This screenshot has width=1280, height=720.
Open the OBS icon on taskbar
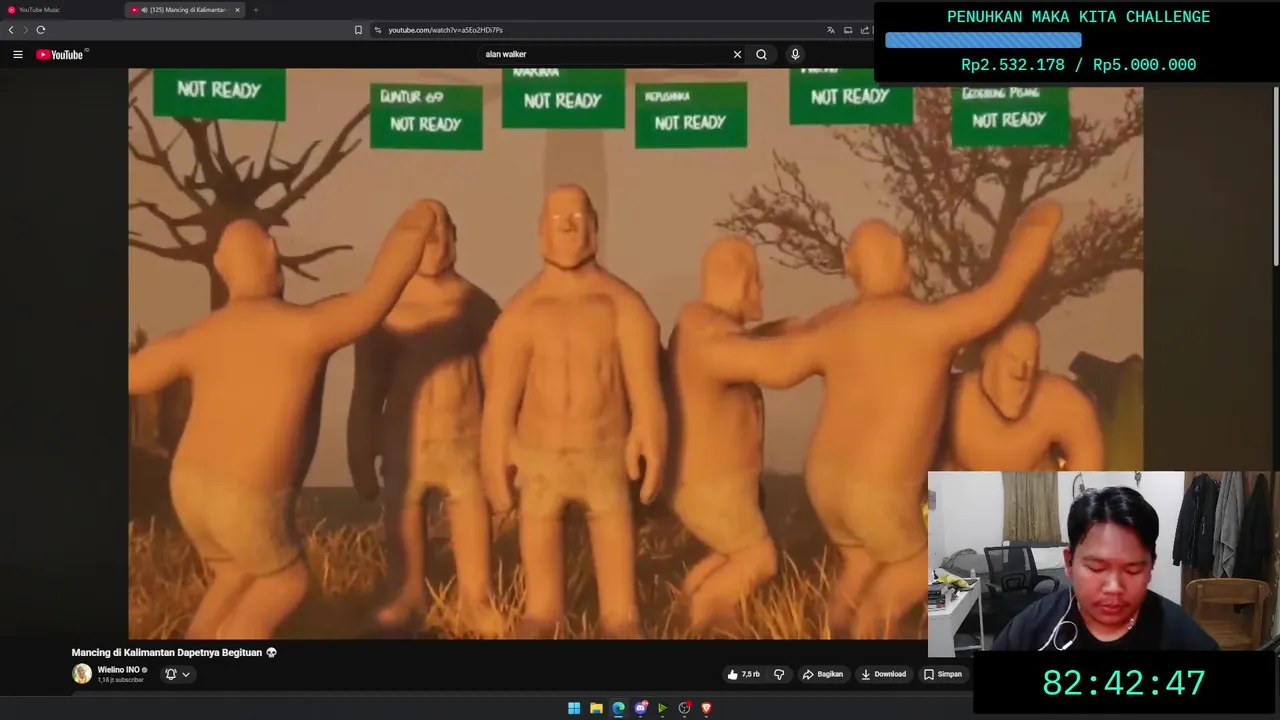pyautogui.click(x=684, y=708)
